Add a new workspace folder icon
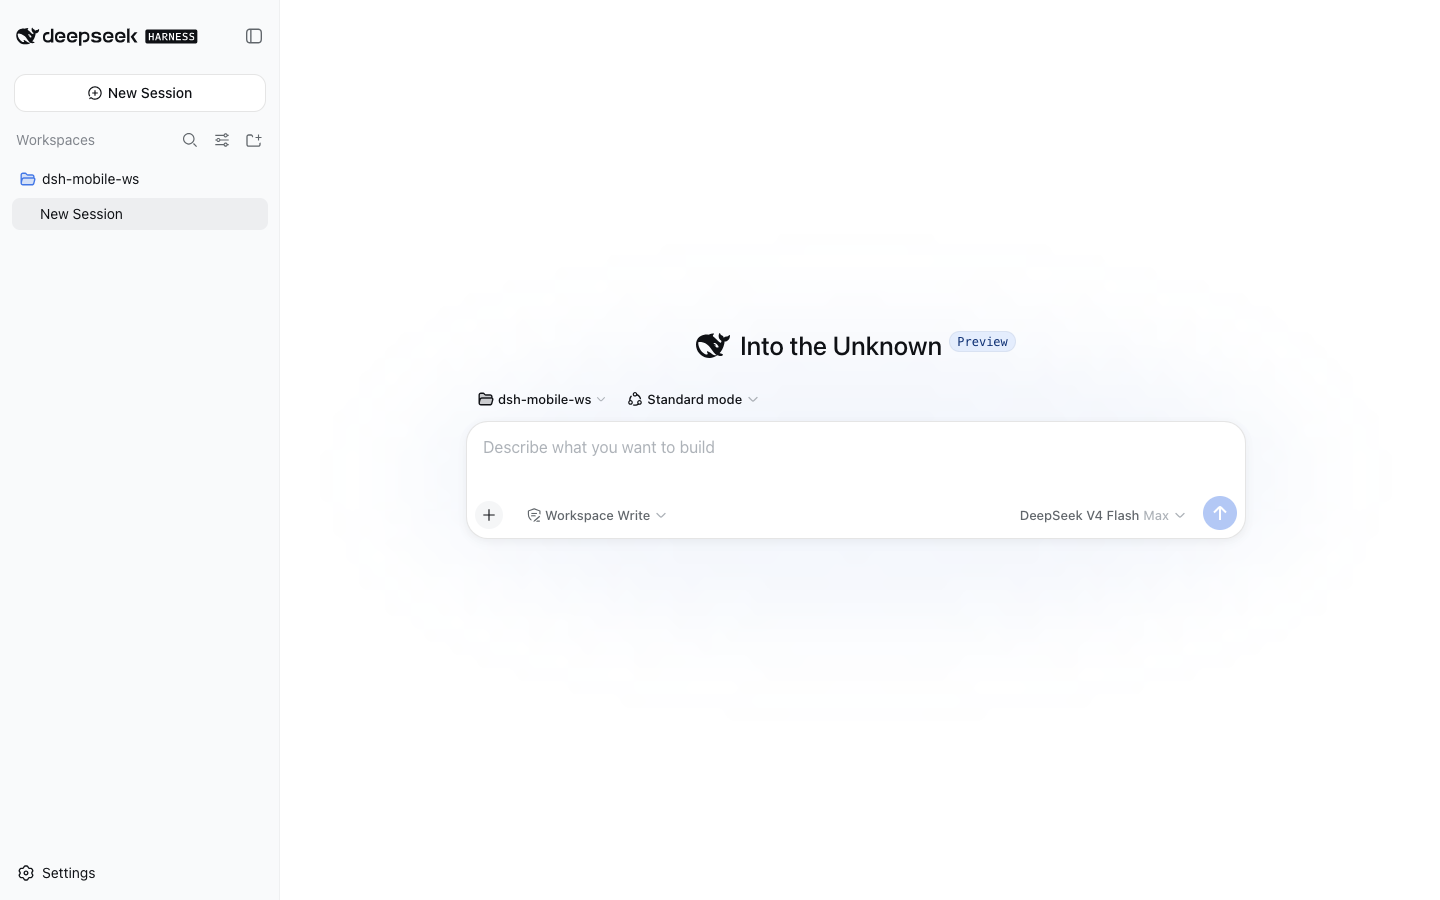Viewport: 1440px width, 900px height. [254, 140]
